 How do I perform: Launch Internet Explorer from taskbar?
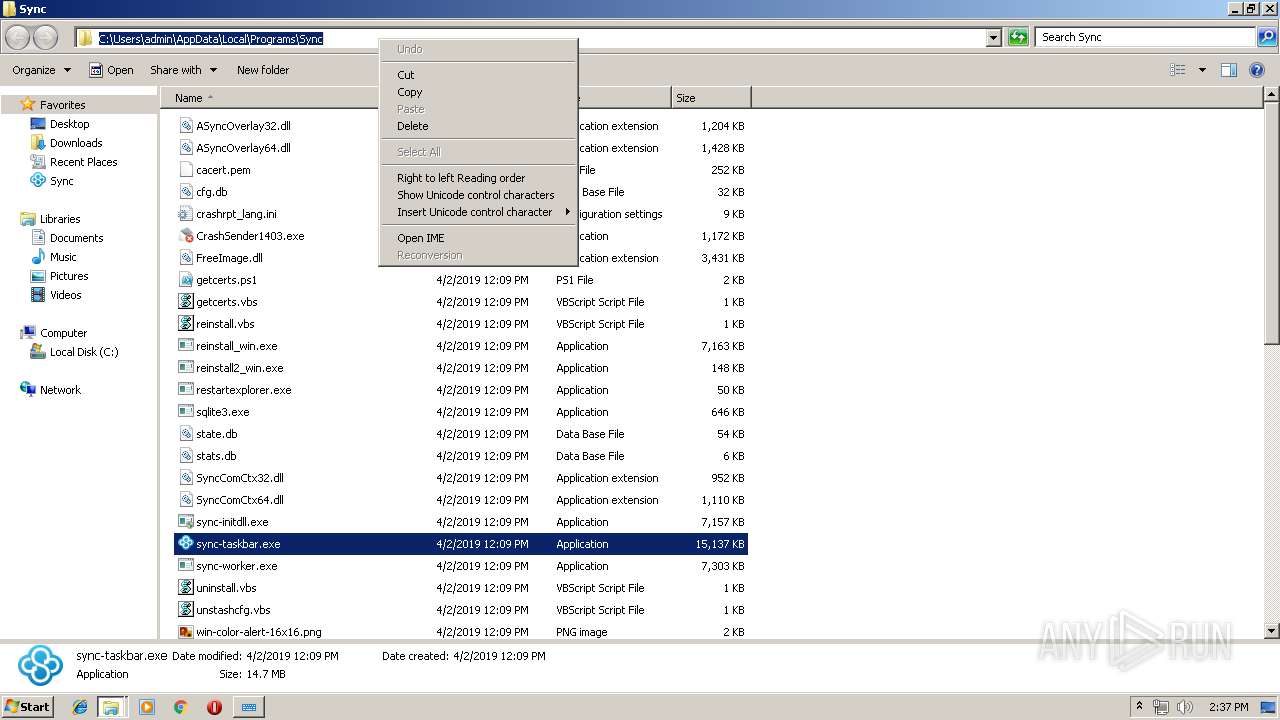80,707
